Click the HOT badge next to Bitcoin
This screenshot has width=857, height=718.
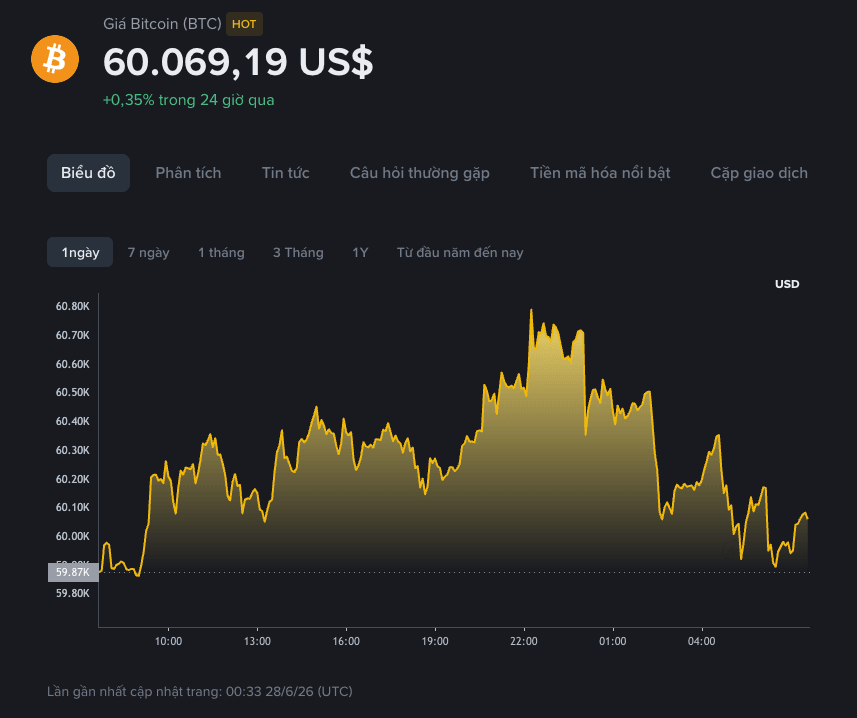(x=244, y=24)
